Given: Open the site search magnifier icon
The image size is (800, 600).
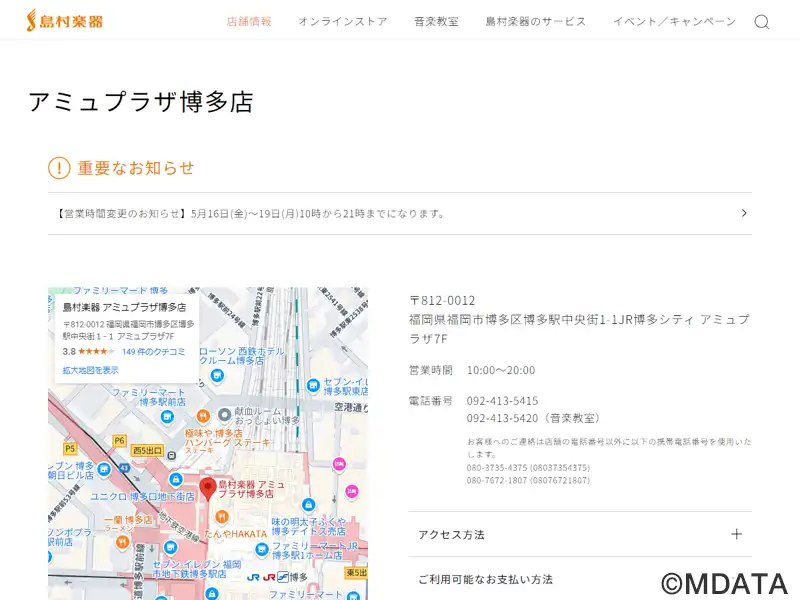Looking at the screenshot, I should click(x=762, y=21).
